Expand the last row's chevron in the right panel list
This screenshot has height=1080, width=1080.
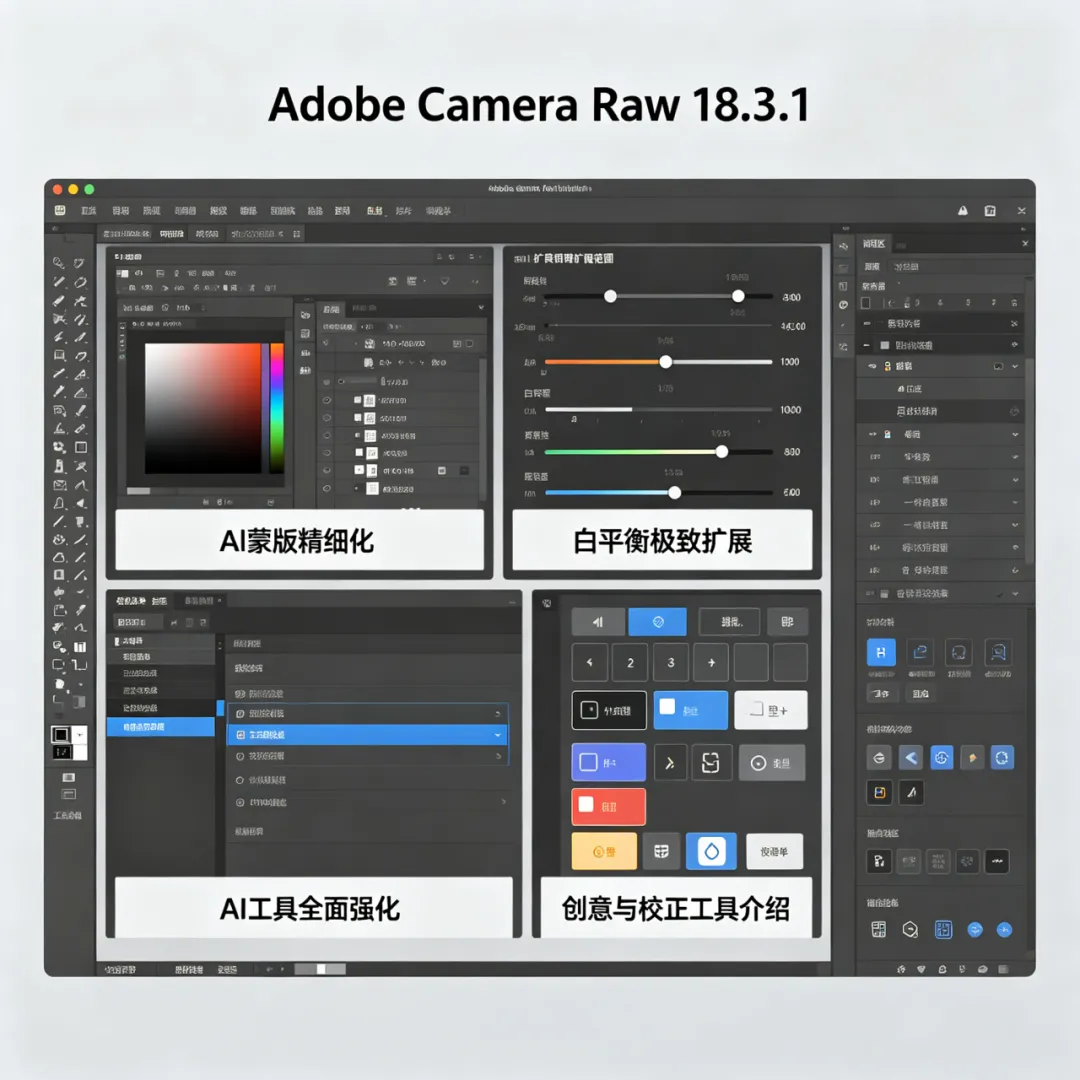pos(1015,593)
